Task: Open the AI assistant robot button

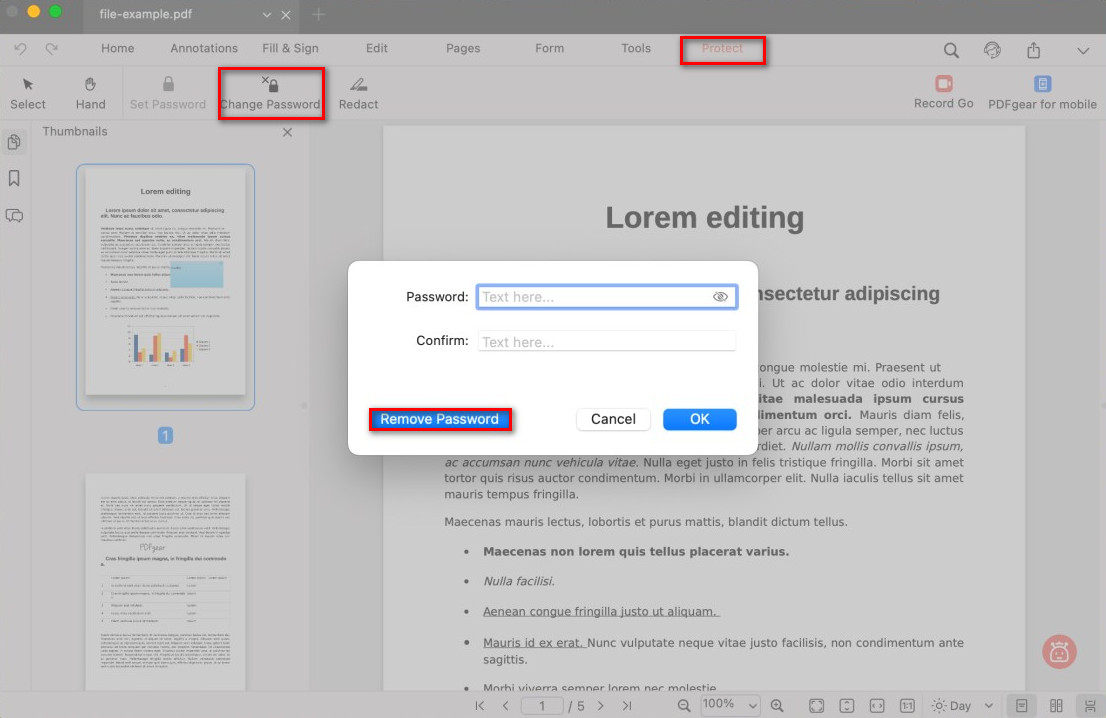Action: [1059, 652]
